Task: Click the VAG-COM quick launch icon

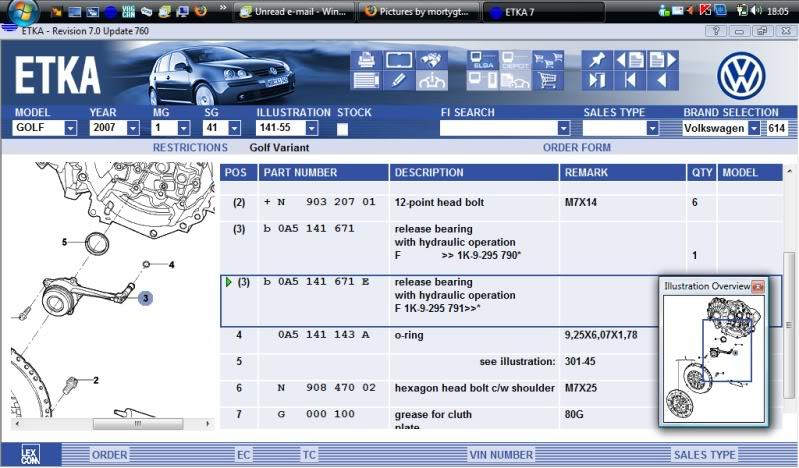Action: (128, 11)
